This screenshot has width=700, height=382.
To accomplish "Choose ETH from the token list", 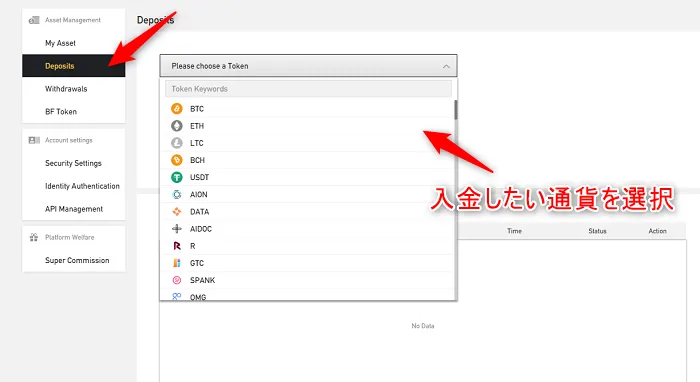I will coord(308,126).
